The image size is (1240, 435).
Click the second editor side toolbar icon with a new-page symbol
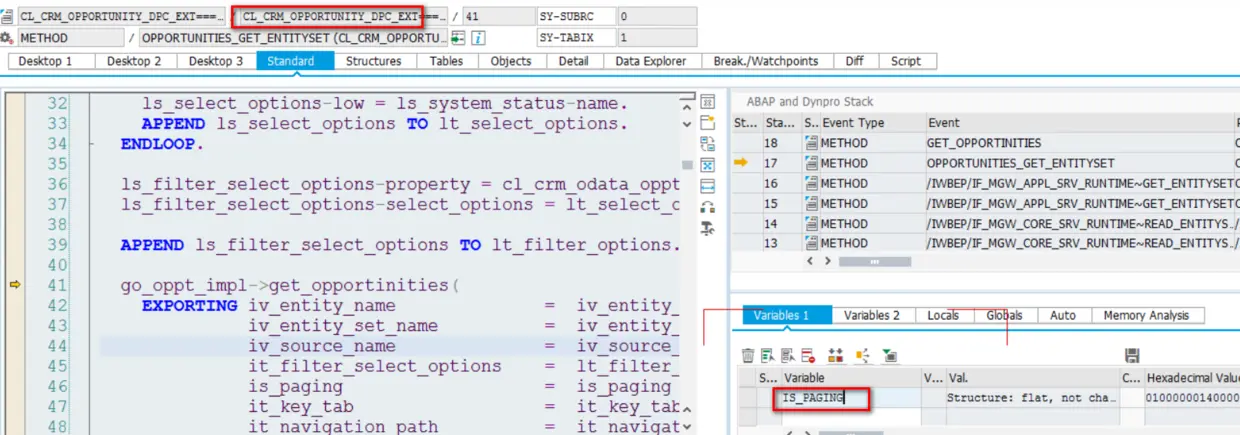click(x=708, y=122)
